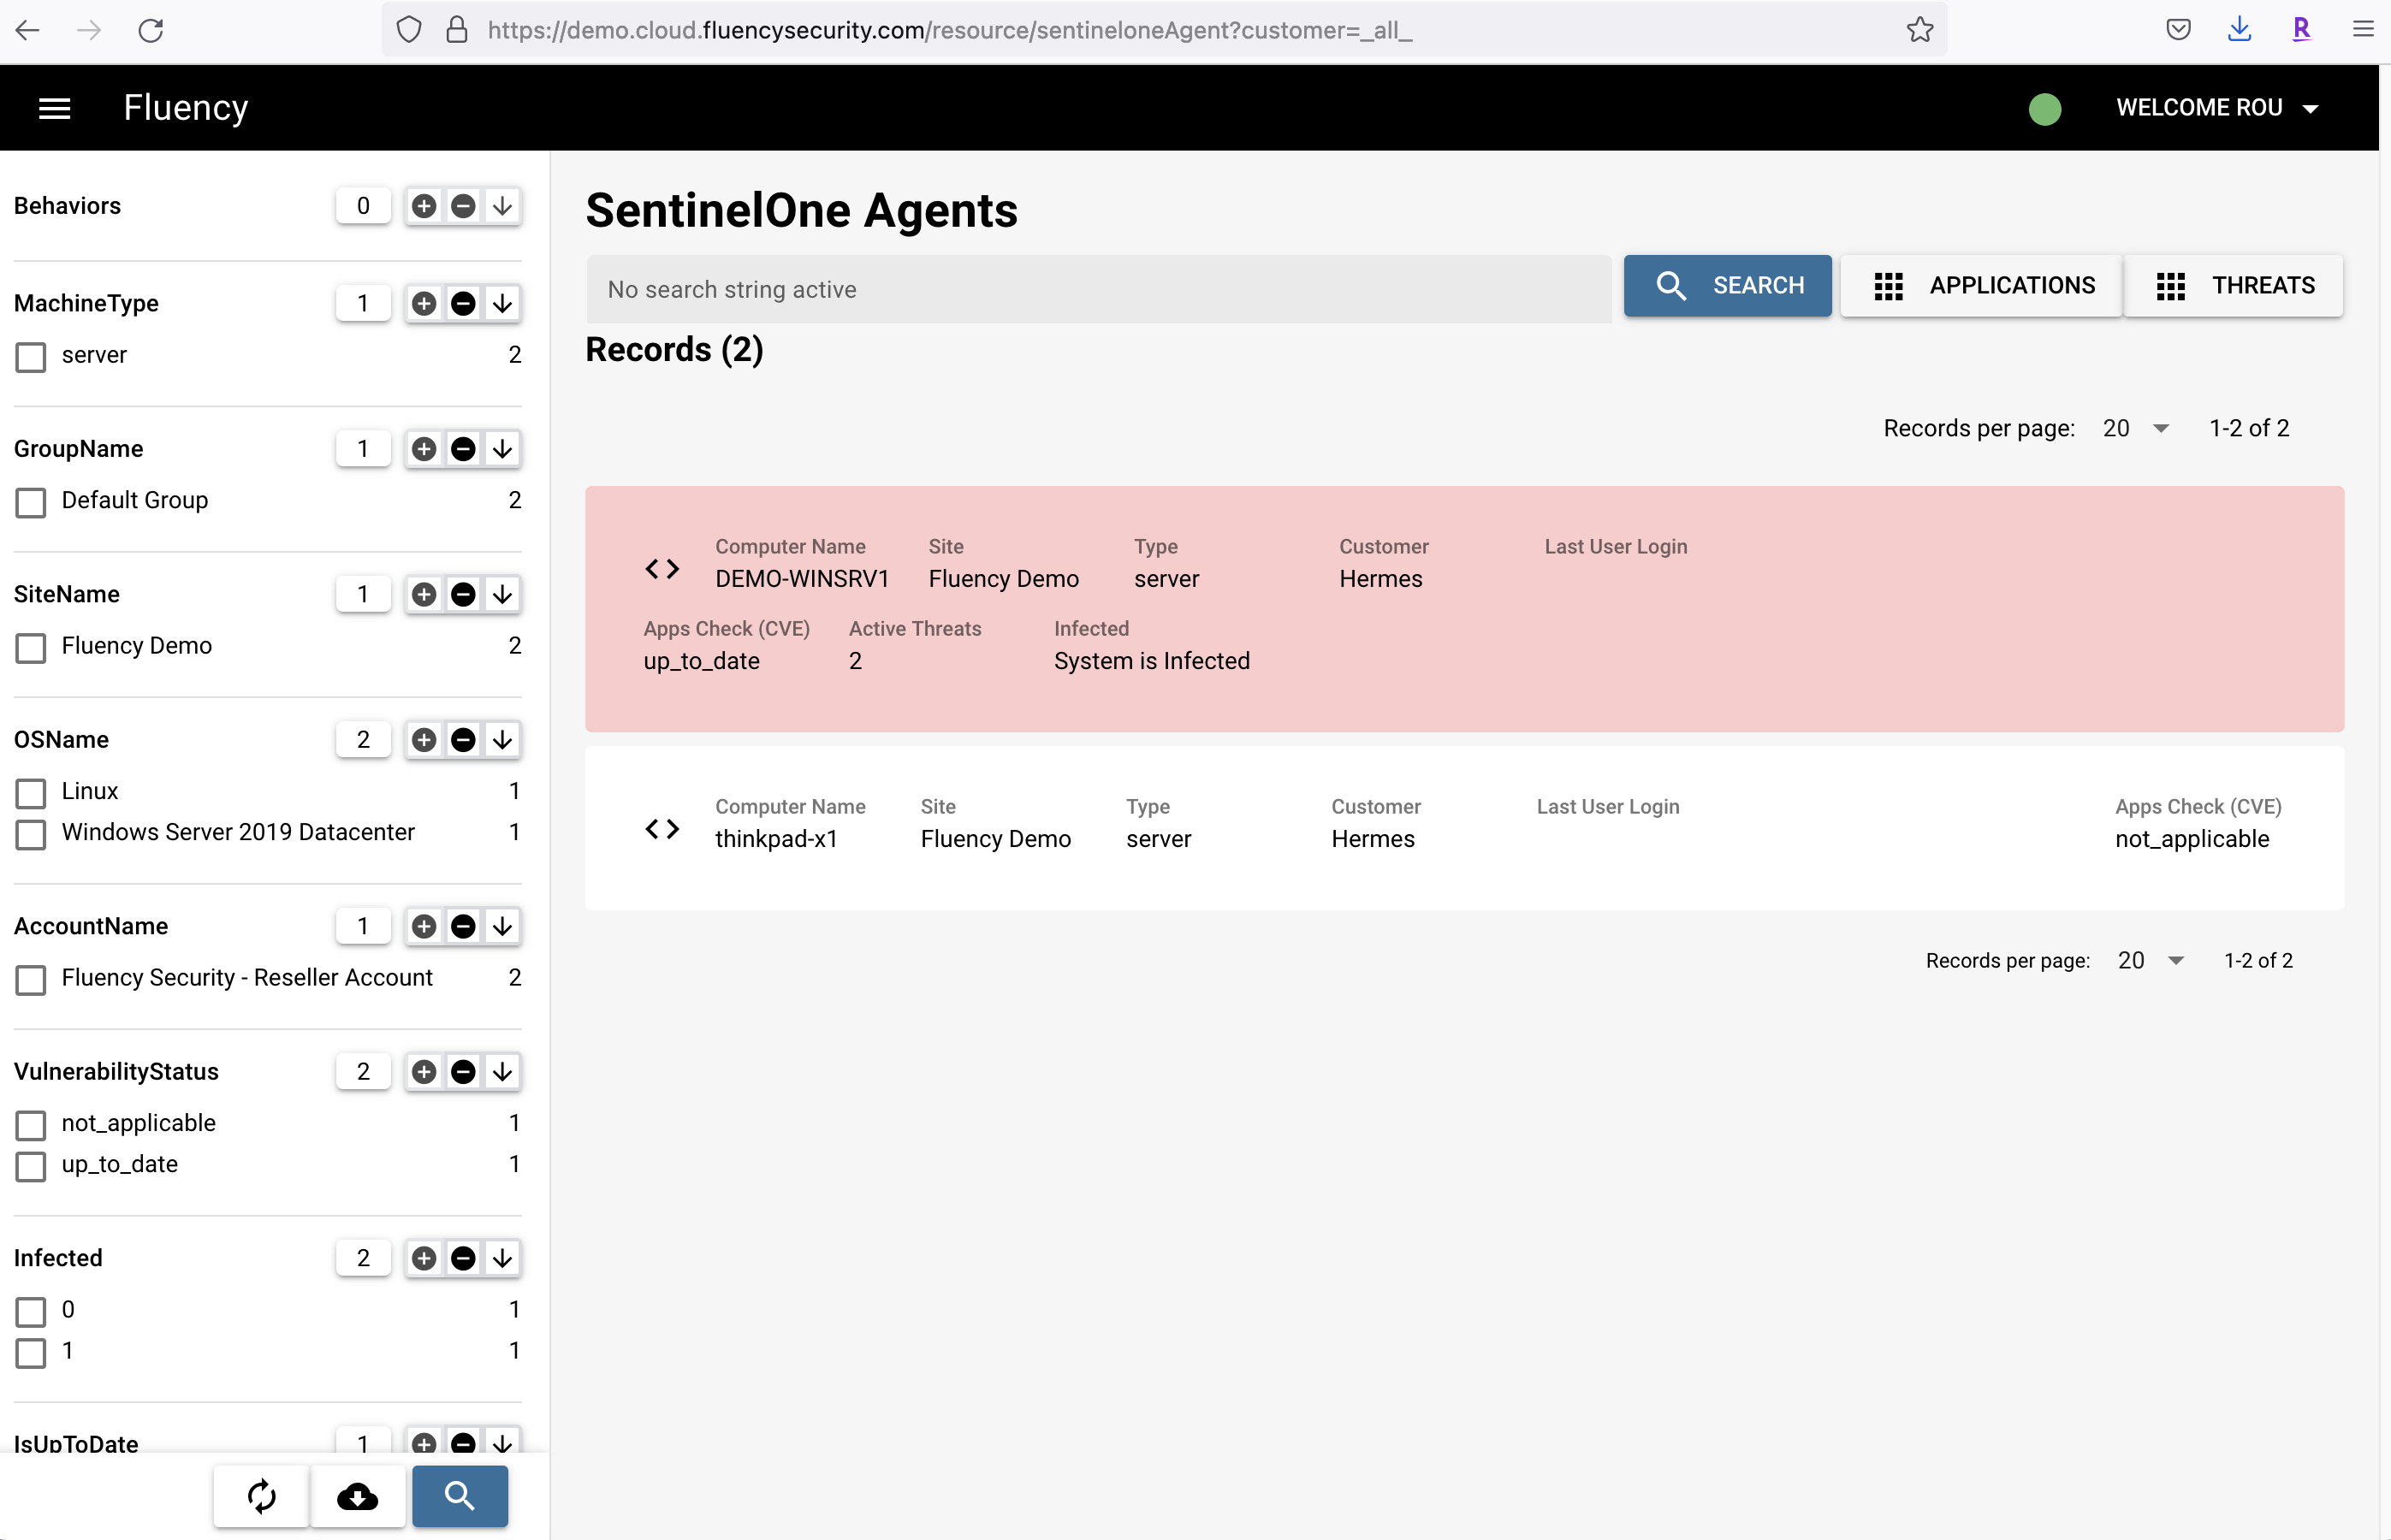The image size is (2391, 1540).
Task: Open the APPLICATIONS view
Action: coord(1981,286)
